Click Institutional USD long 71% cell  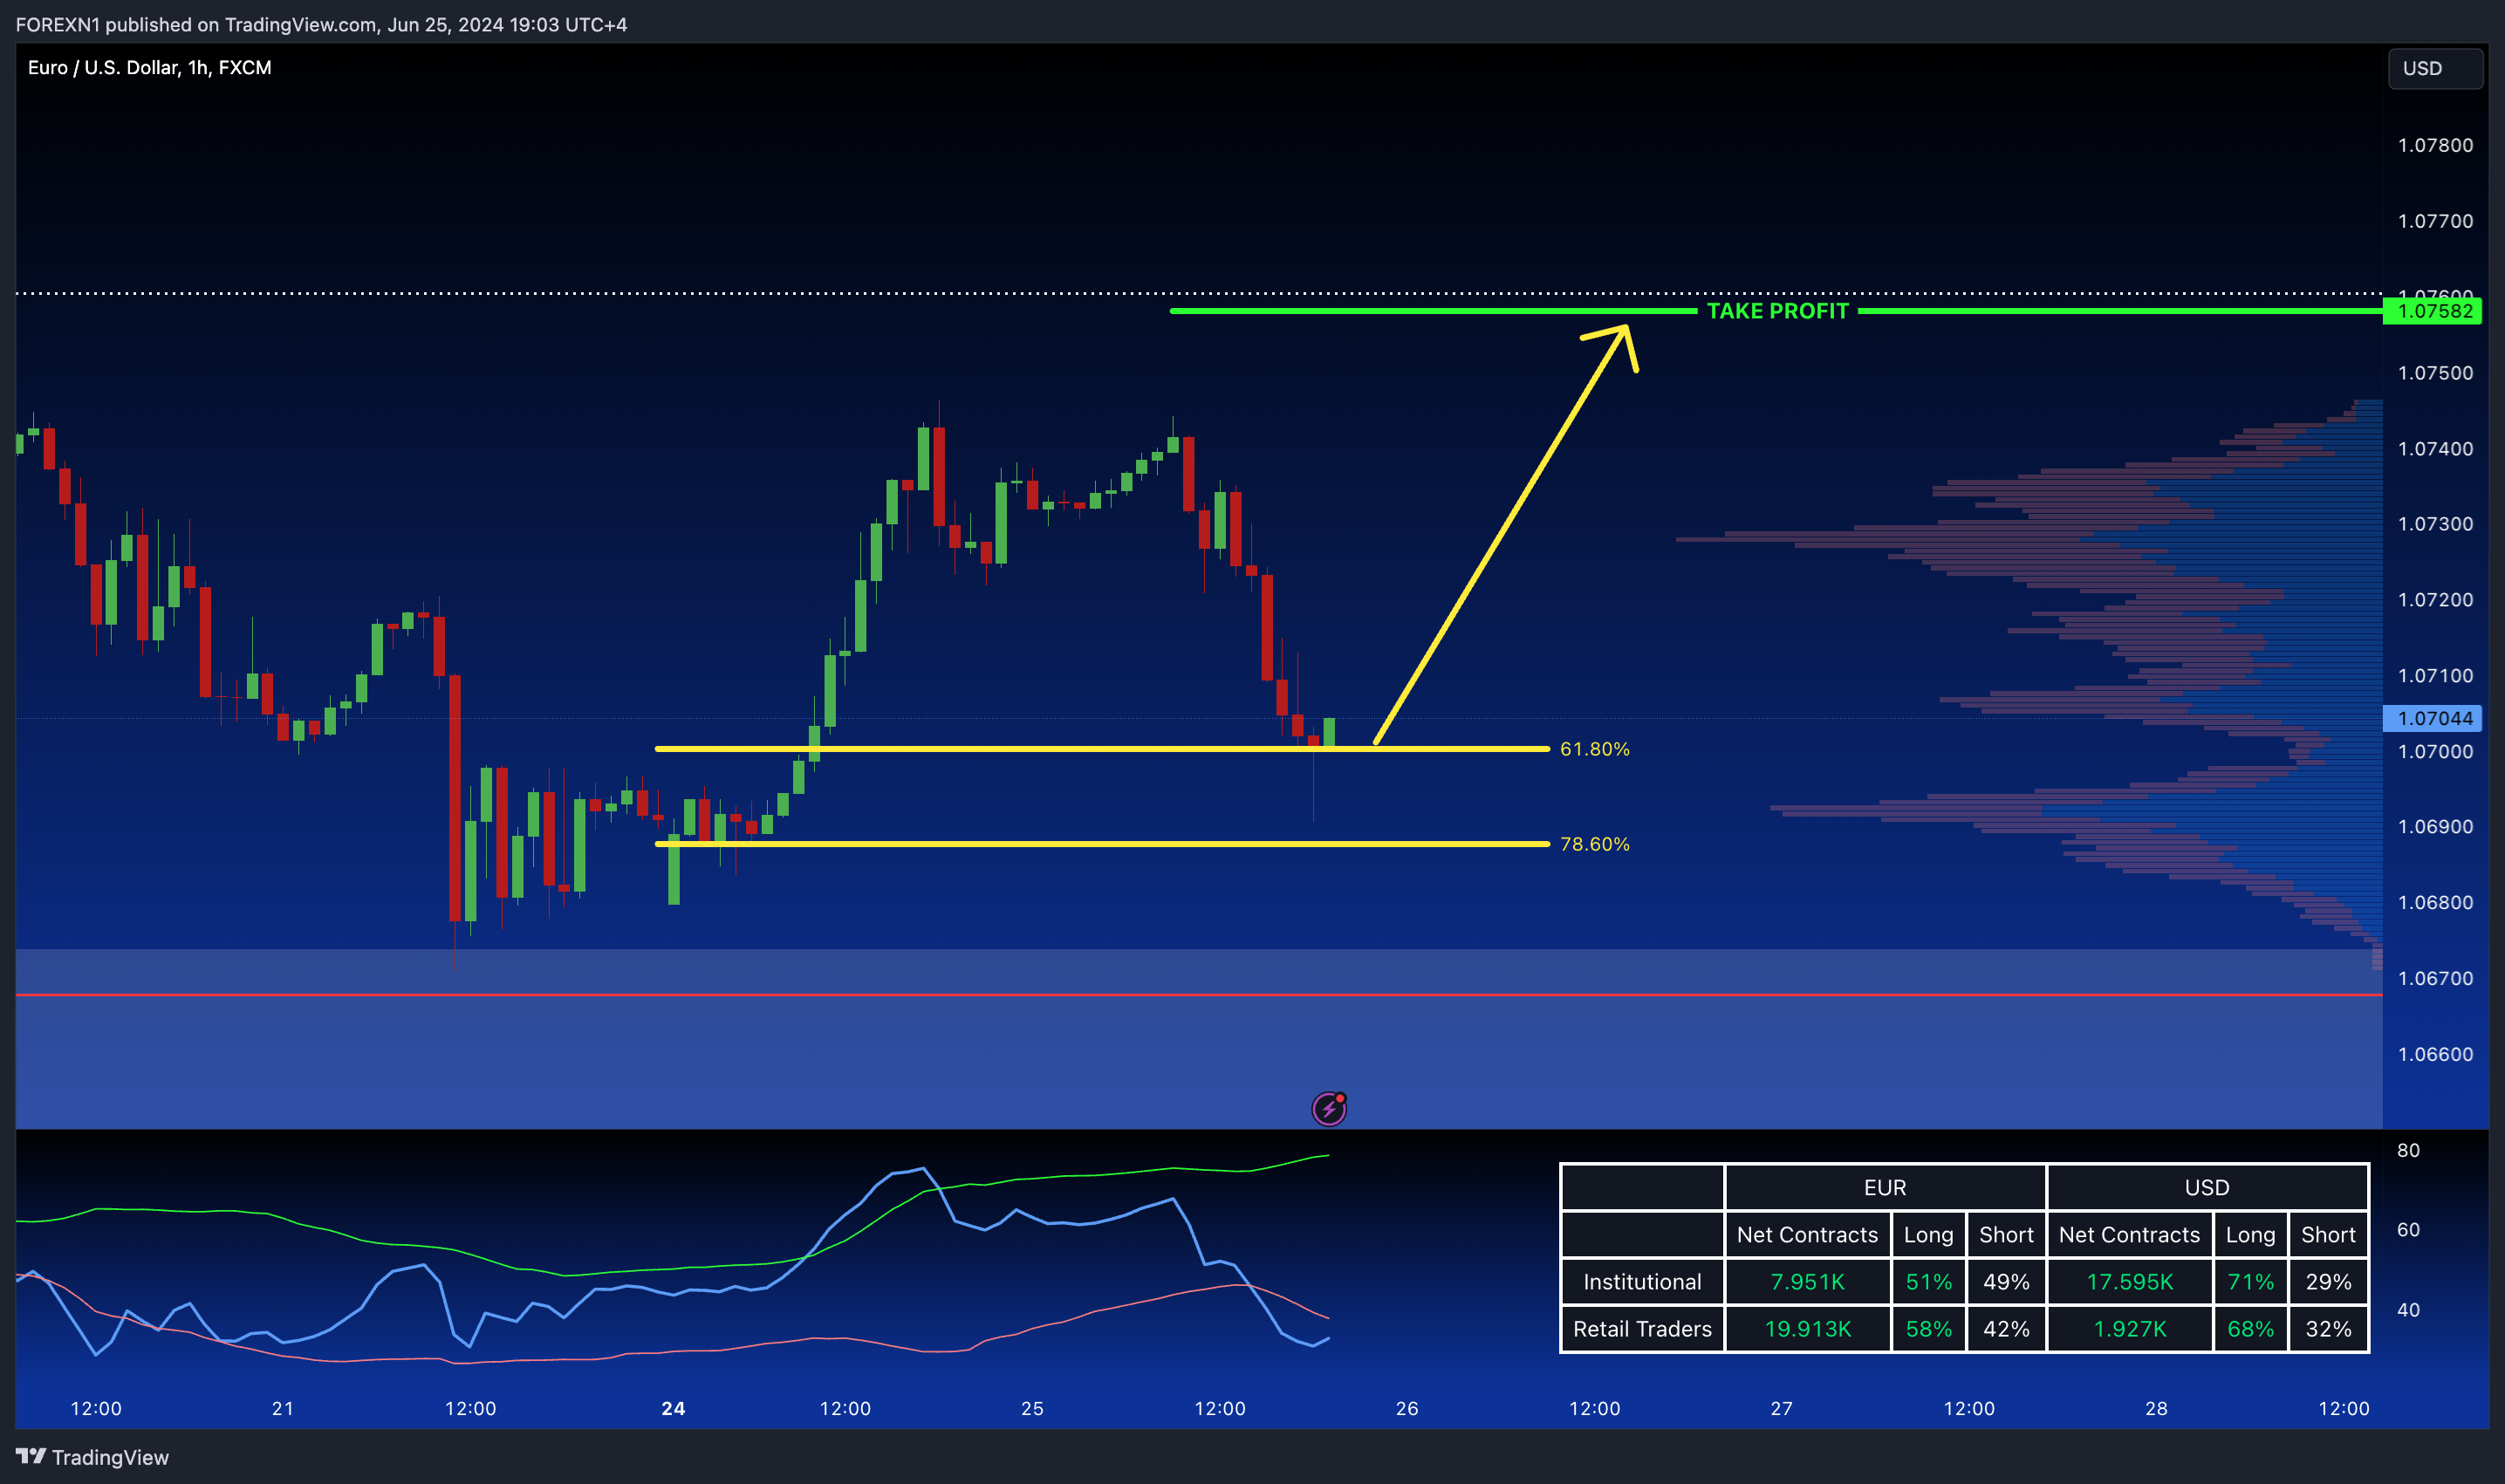point(2250,1282)
